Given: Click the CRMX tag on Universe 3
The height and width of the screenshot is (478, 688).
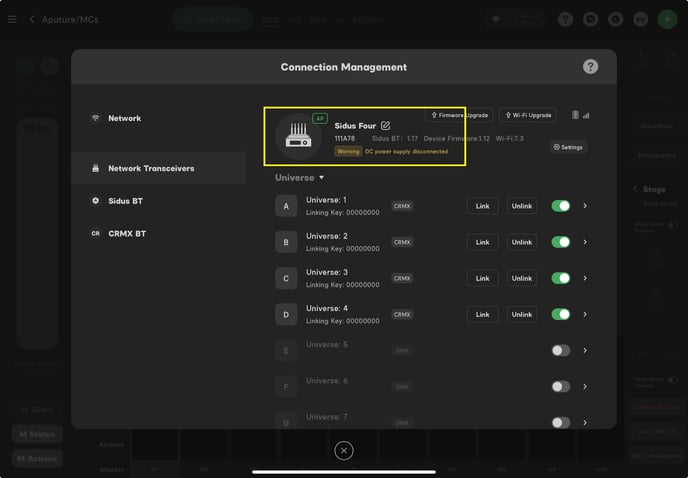Looking at the screenshot, I should 402,278.
